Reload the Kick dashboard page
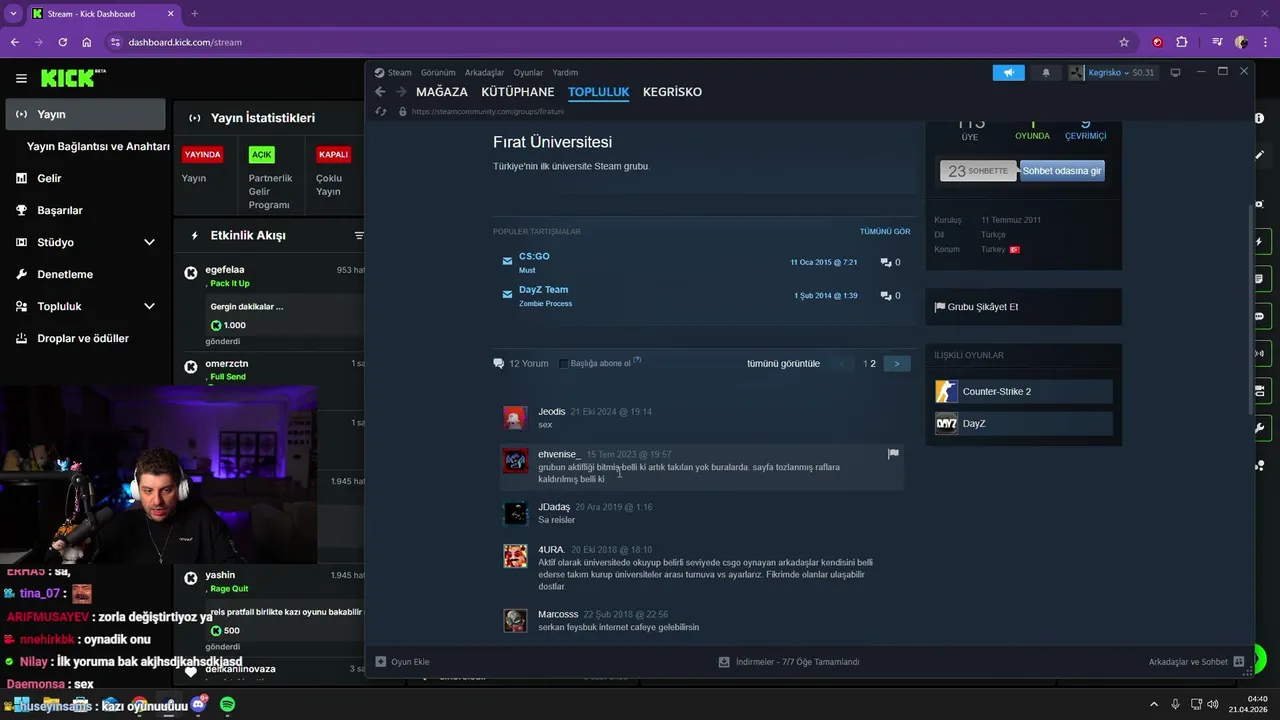Image resolution: width=1280 pixels, height=720 pixels. coord(62,42)
